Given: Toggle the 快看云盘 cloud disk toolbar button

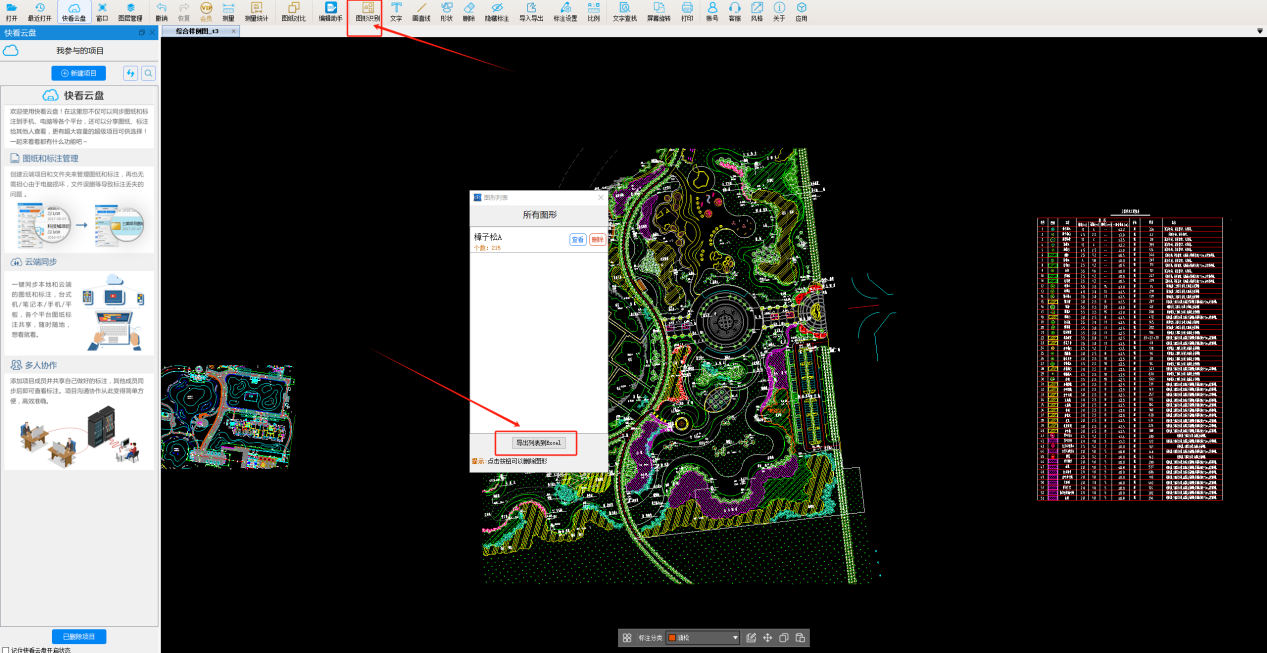Looking at the screenshot, I should point(73,11).
